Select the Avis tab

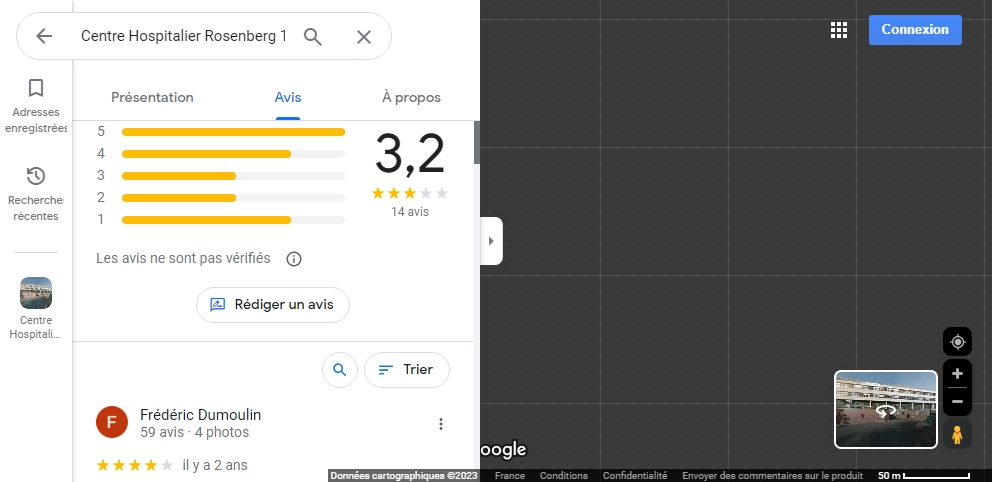(288, 97)
